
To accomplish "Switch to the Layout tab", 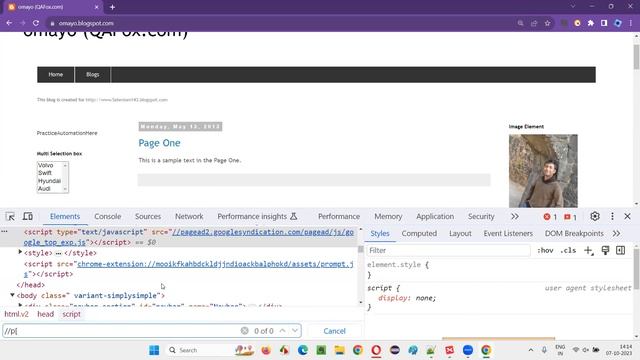I will tap(460, 233).
